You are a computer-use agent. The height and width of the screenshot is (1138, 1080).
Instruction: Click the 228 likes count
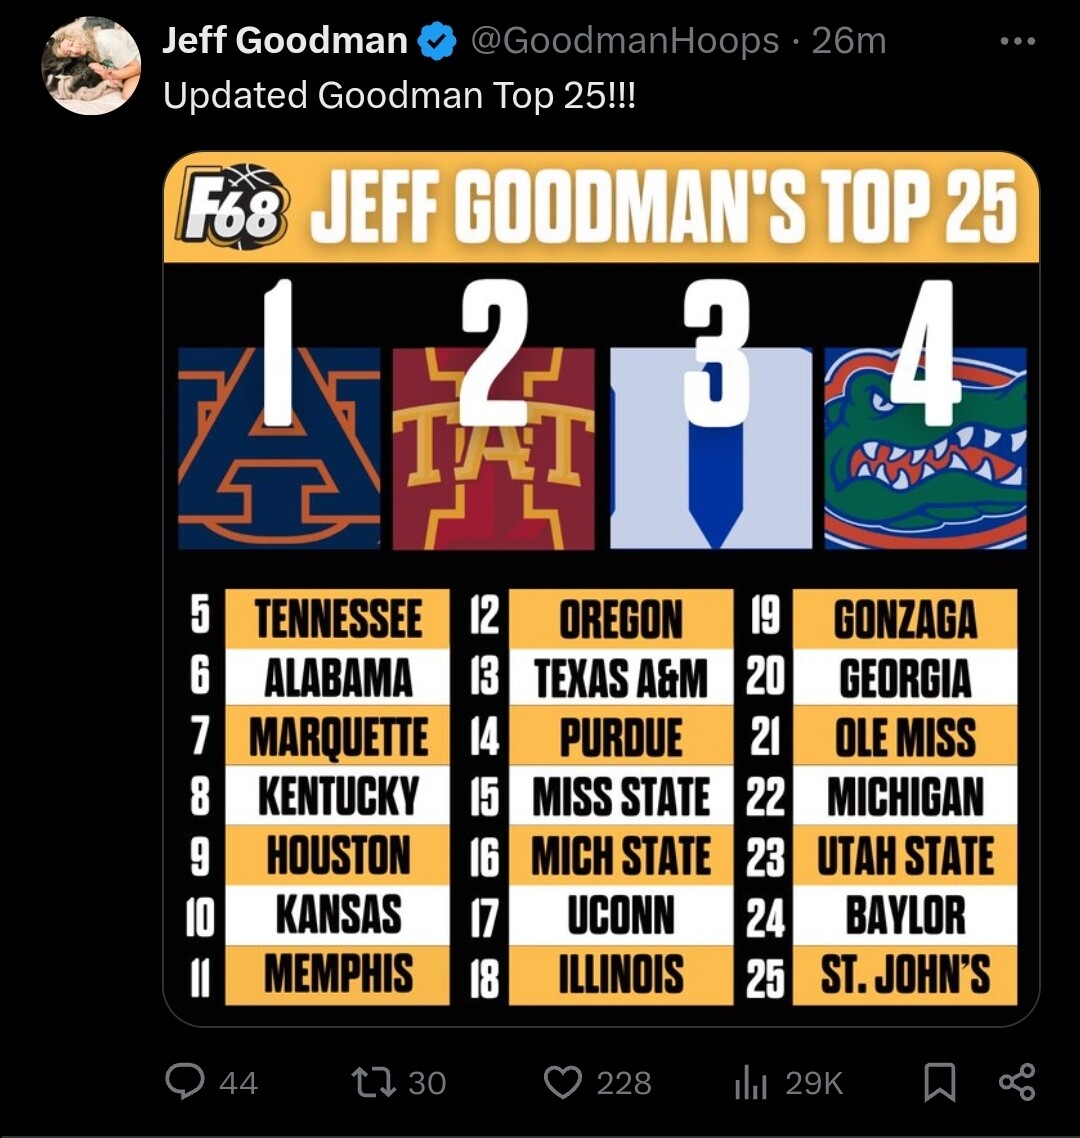point(623,1083)
